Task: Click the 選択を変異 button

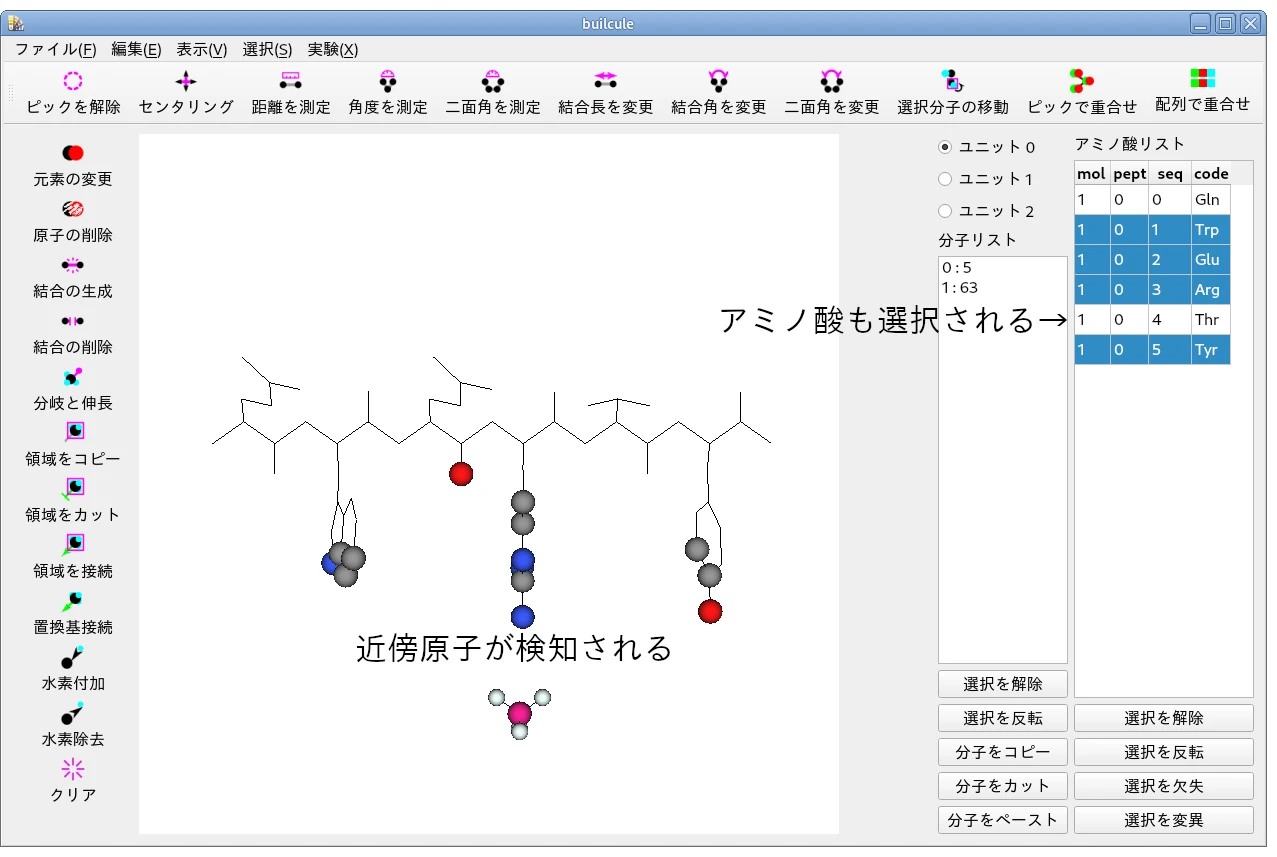Action: (1163, 820)
